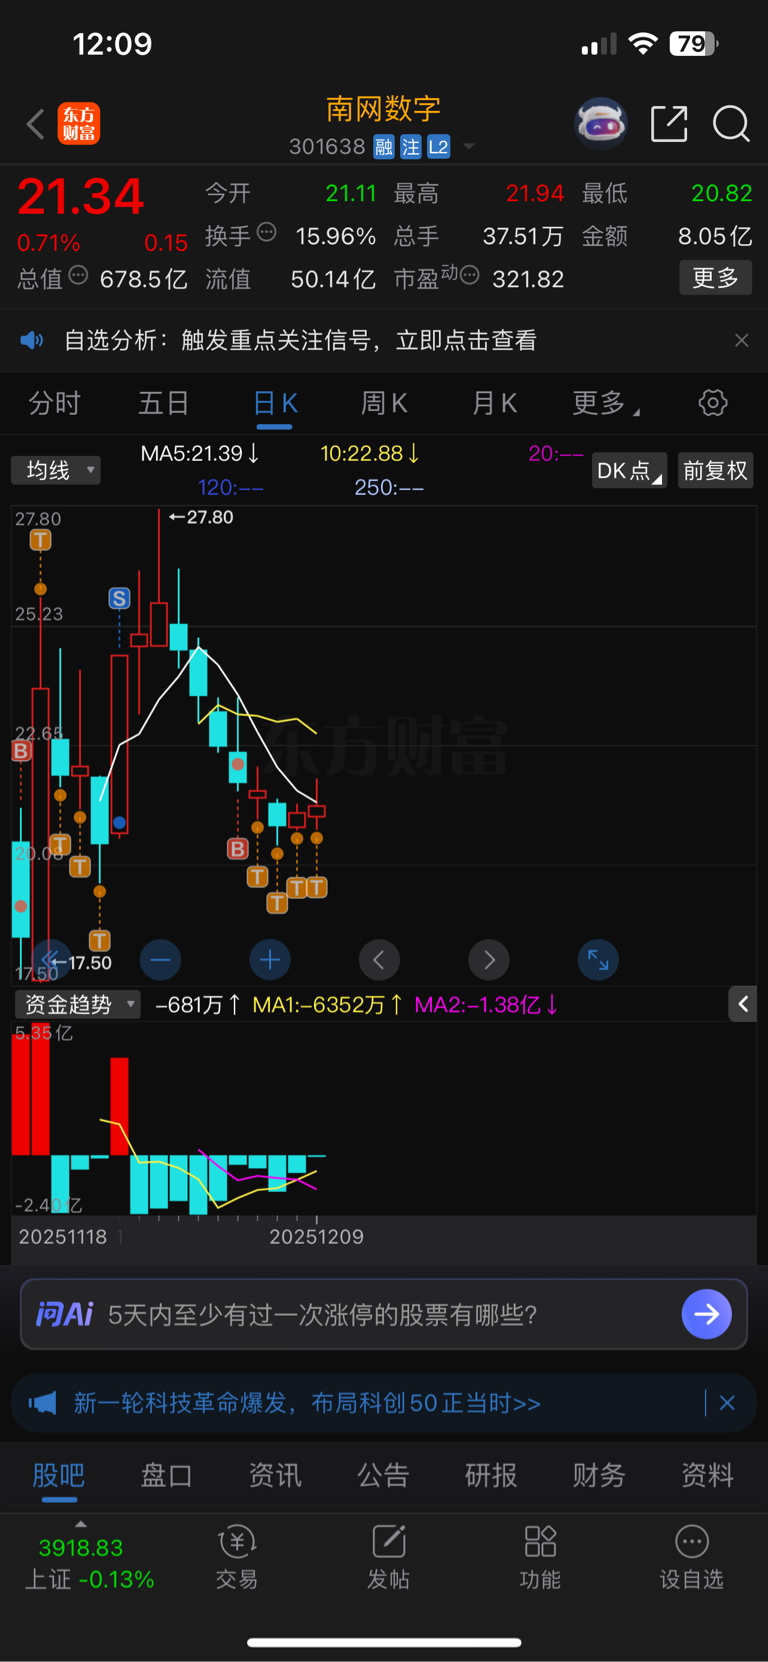Open 科创50 promotion banner link
Screen dimensions: 768x1662
click(307, 1403)
